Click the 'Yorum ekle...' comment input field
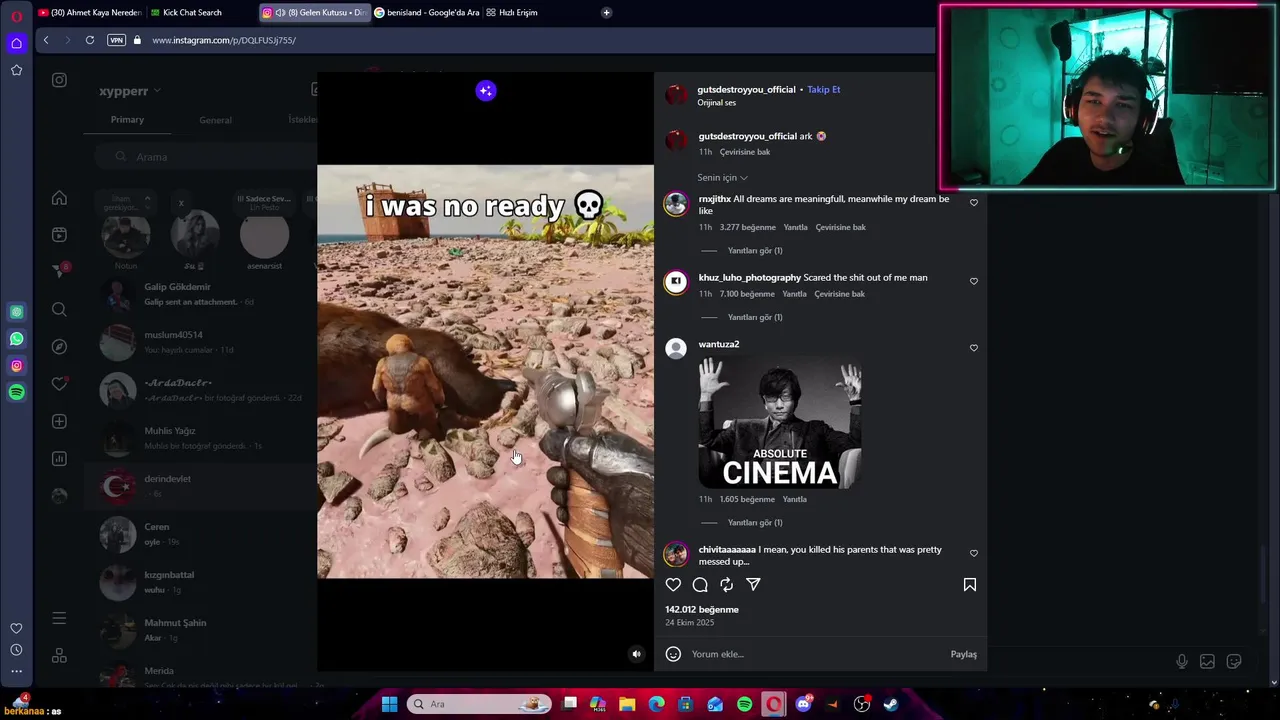1280x720 pixels. pos(815,654)
